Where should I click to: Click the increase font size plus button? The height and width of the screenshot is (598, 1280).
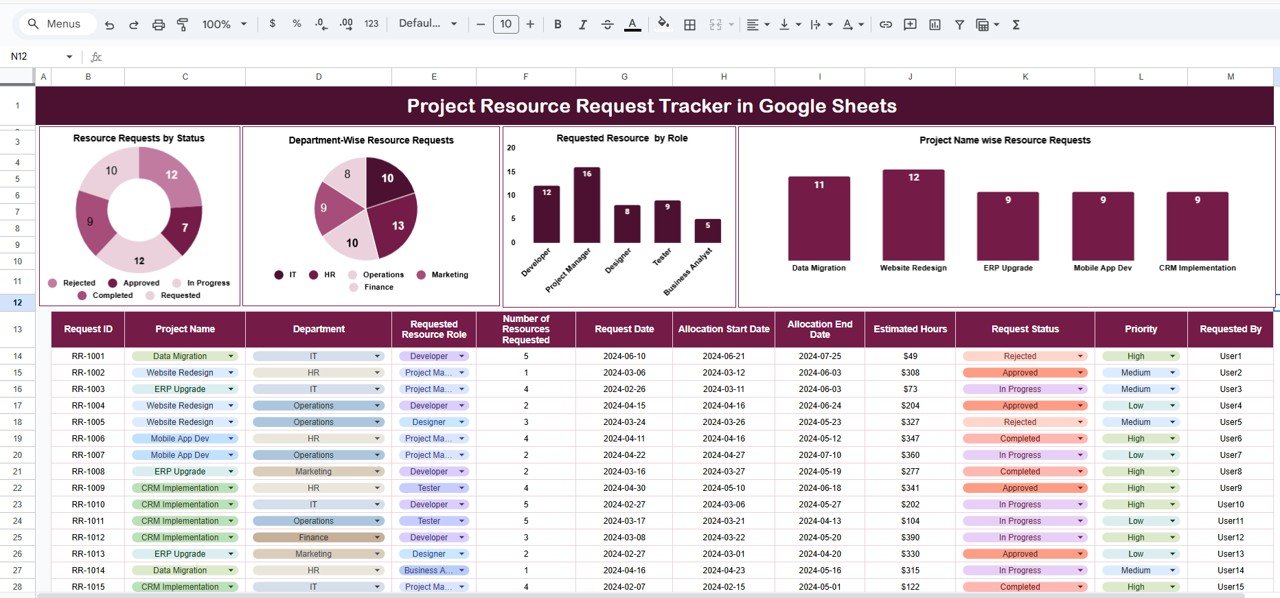coord(530,24)
